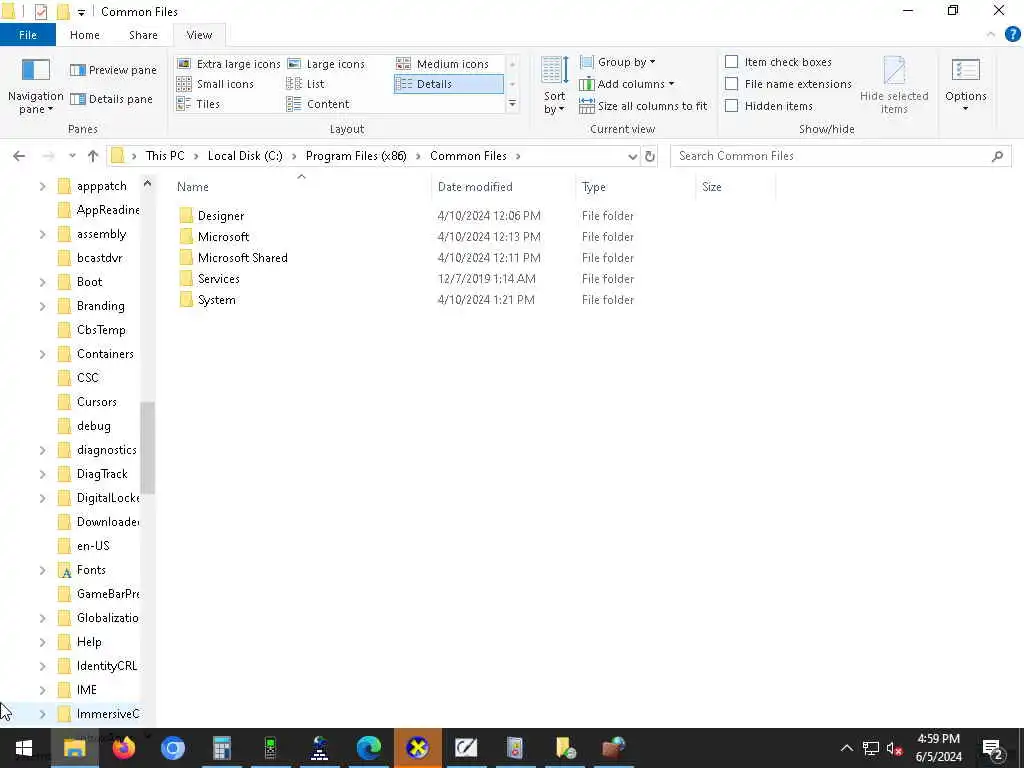This screenshot has width=1024, height=768.
Task: Select the Designer folder
Action: (221, 216)
